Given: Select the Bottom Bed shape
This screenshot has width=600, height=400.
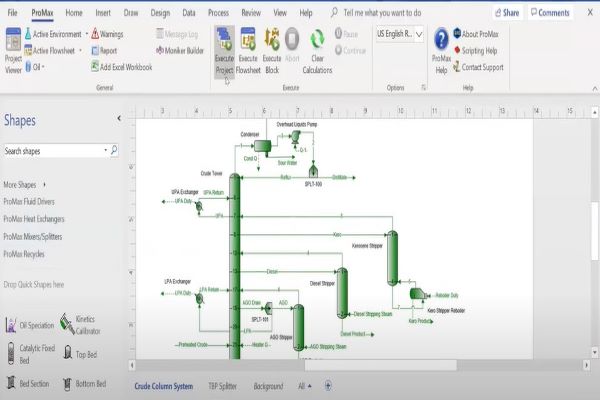Looking at the screenshot, I should point(84,384).
